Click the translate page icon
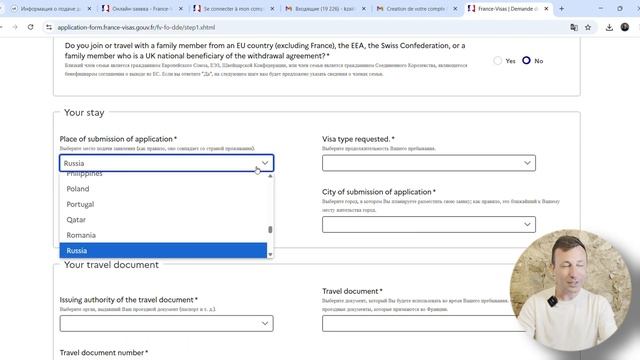The width and height of the screenshot is (640, 360). point(574,27)
